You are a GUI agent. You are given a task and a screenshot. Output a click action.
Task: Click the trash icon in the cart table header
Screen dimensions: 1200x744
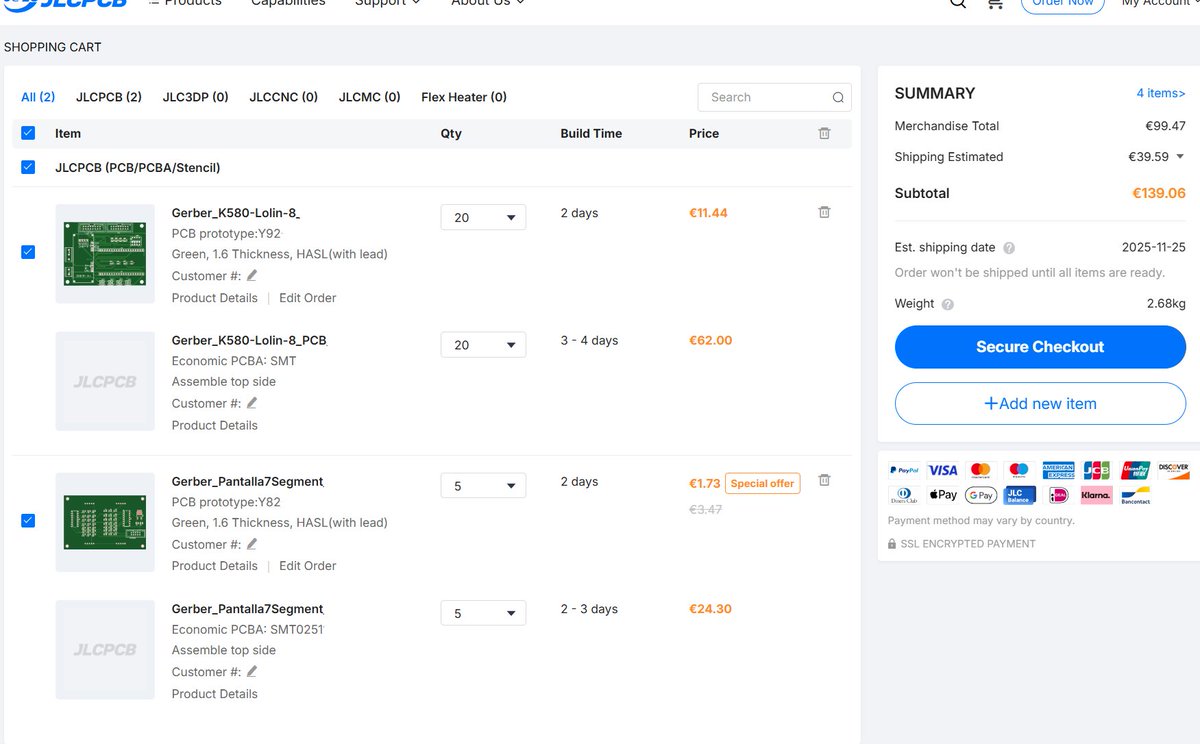click(x=824, y=133)
